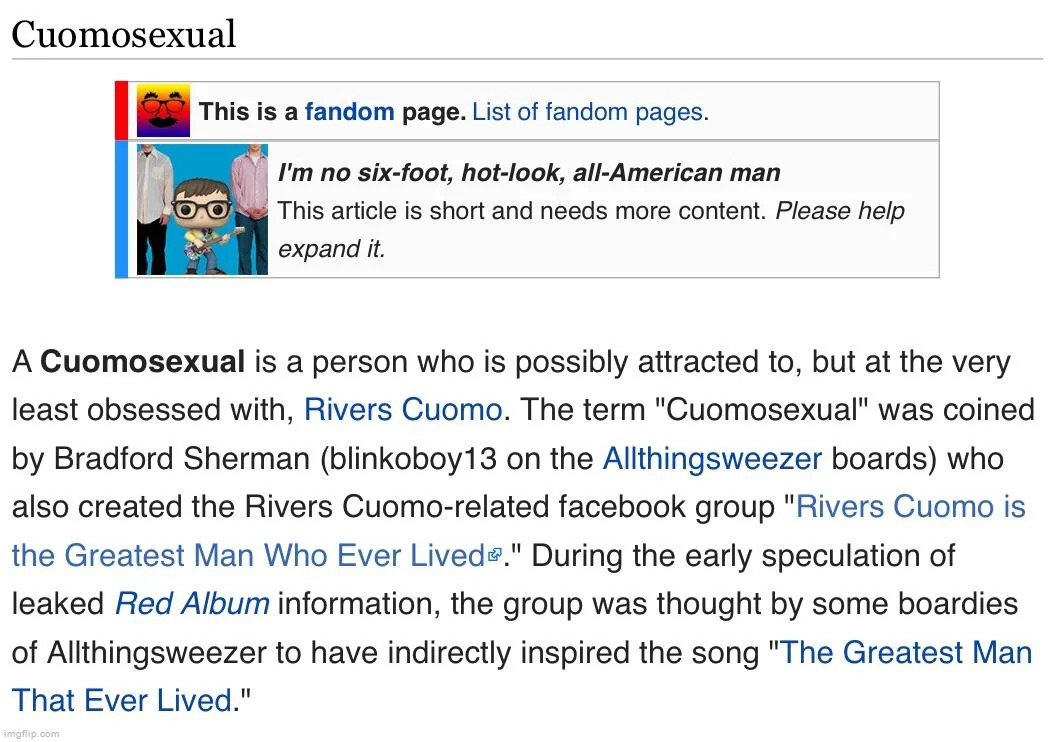Click the external link icon after "Ever Lived"
Viewport: 1064px width, 742px height.
click(494, 556)
